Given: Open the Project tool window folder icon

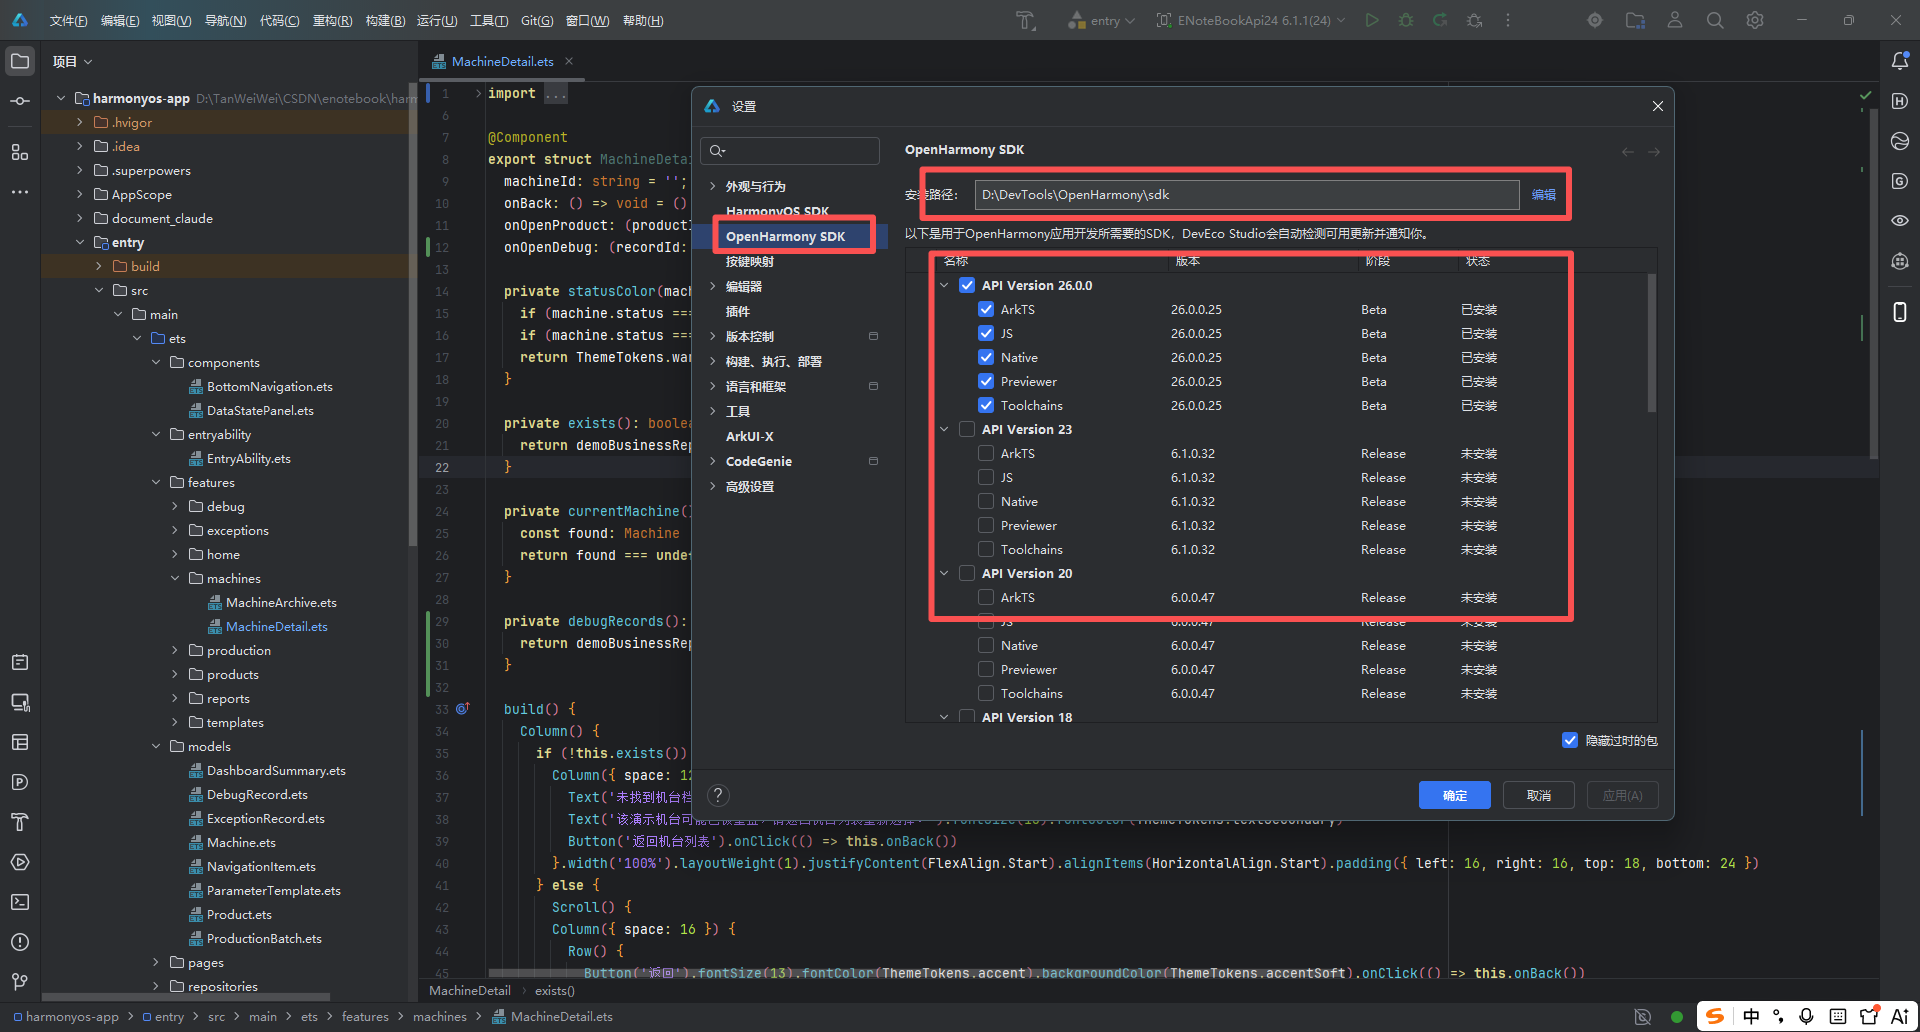Looking at the screenshot, I should (x=20, y=61).
